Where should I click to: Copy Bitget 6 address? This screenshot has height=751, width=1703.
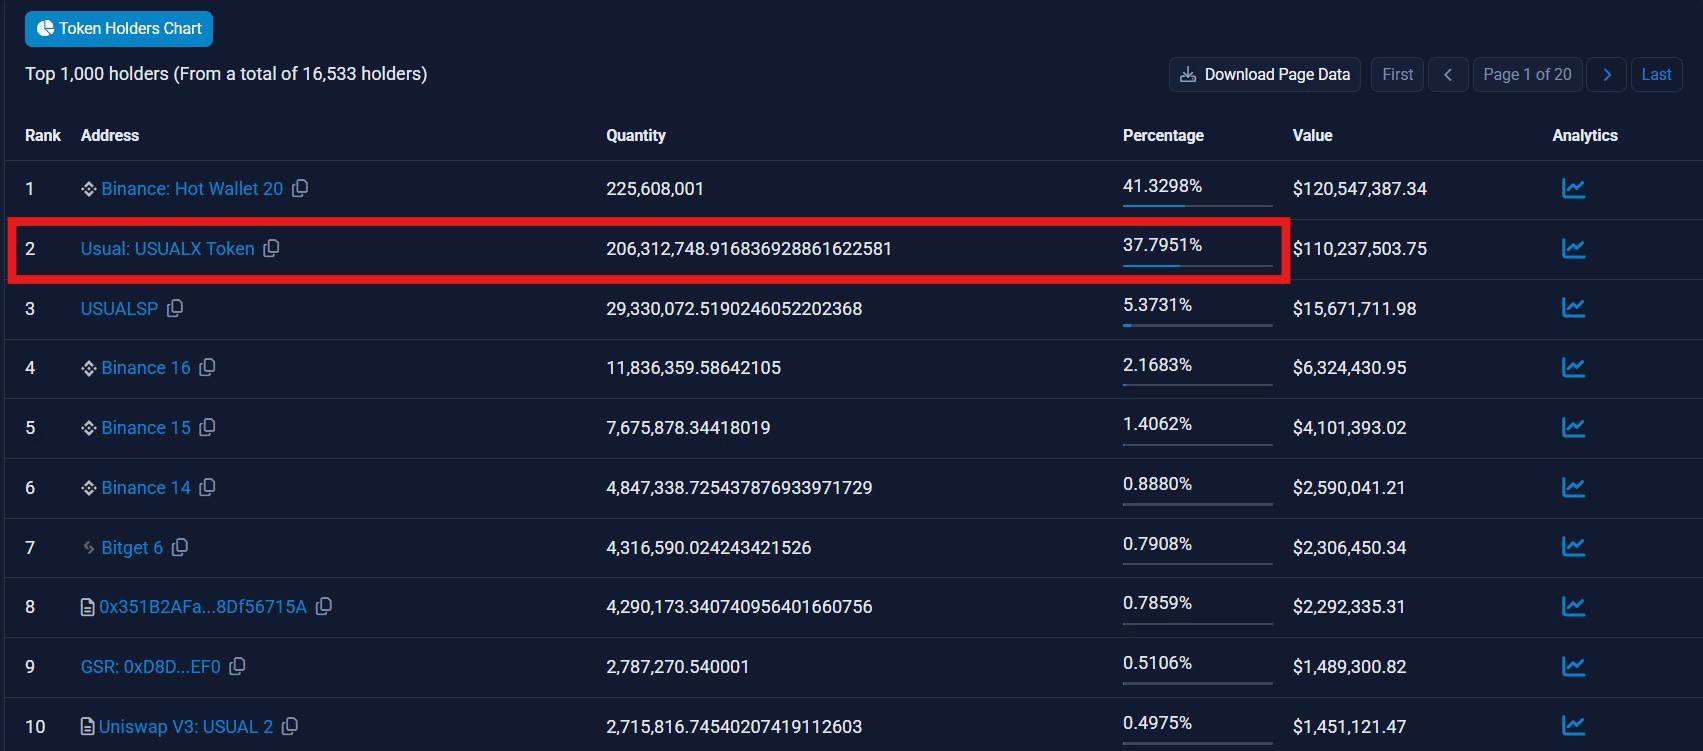pos(180,547)
